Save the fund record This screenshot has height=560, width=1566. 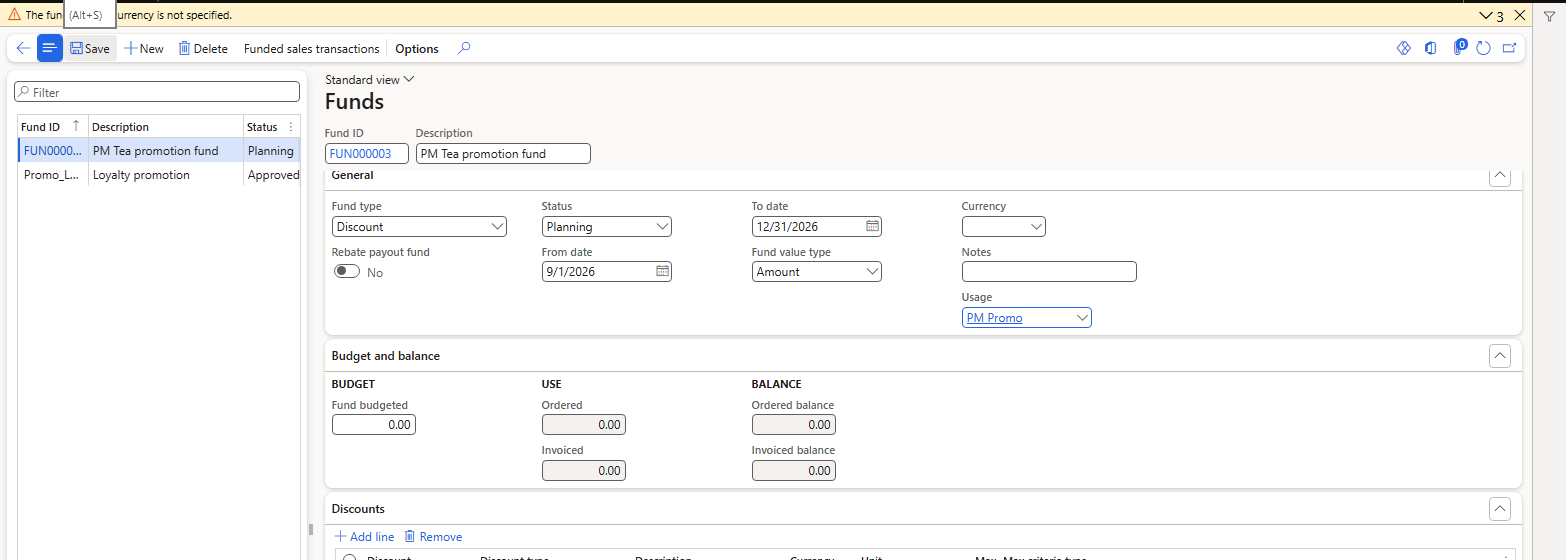coord(90,48)
